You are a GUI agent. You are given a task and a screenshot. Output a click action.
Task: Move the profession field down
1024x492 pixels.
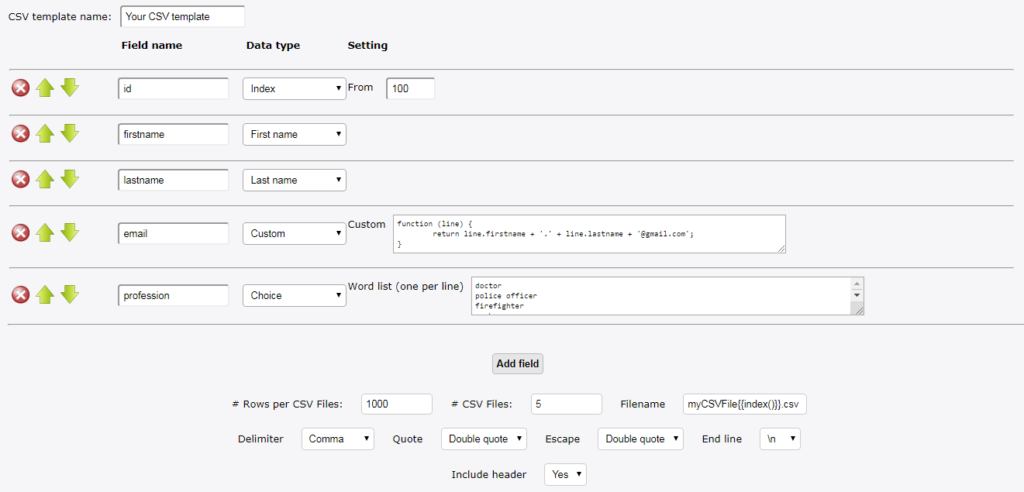click(x=69, y=295)
